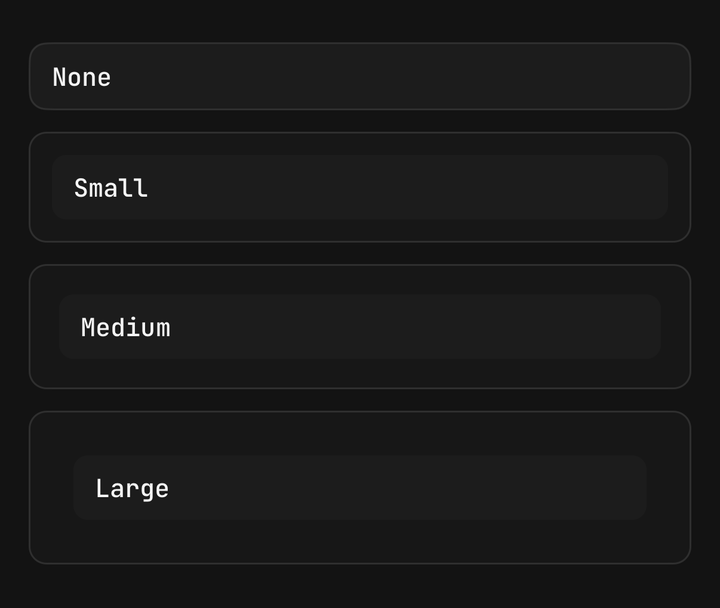The image size is (720, 608).
Task: Click the padding below the Large inner box
Action: tap(360, 542)
